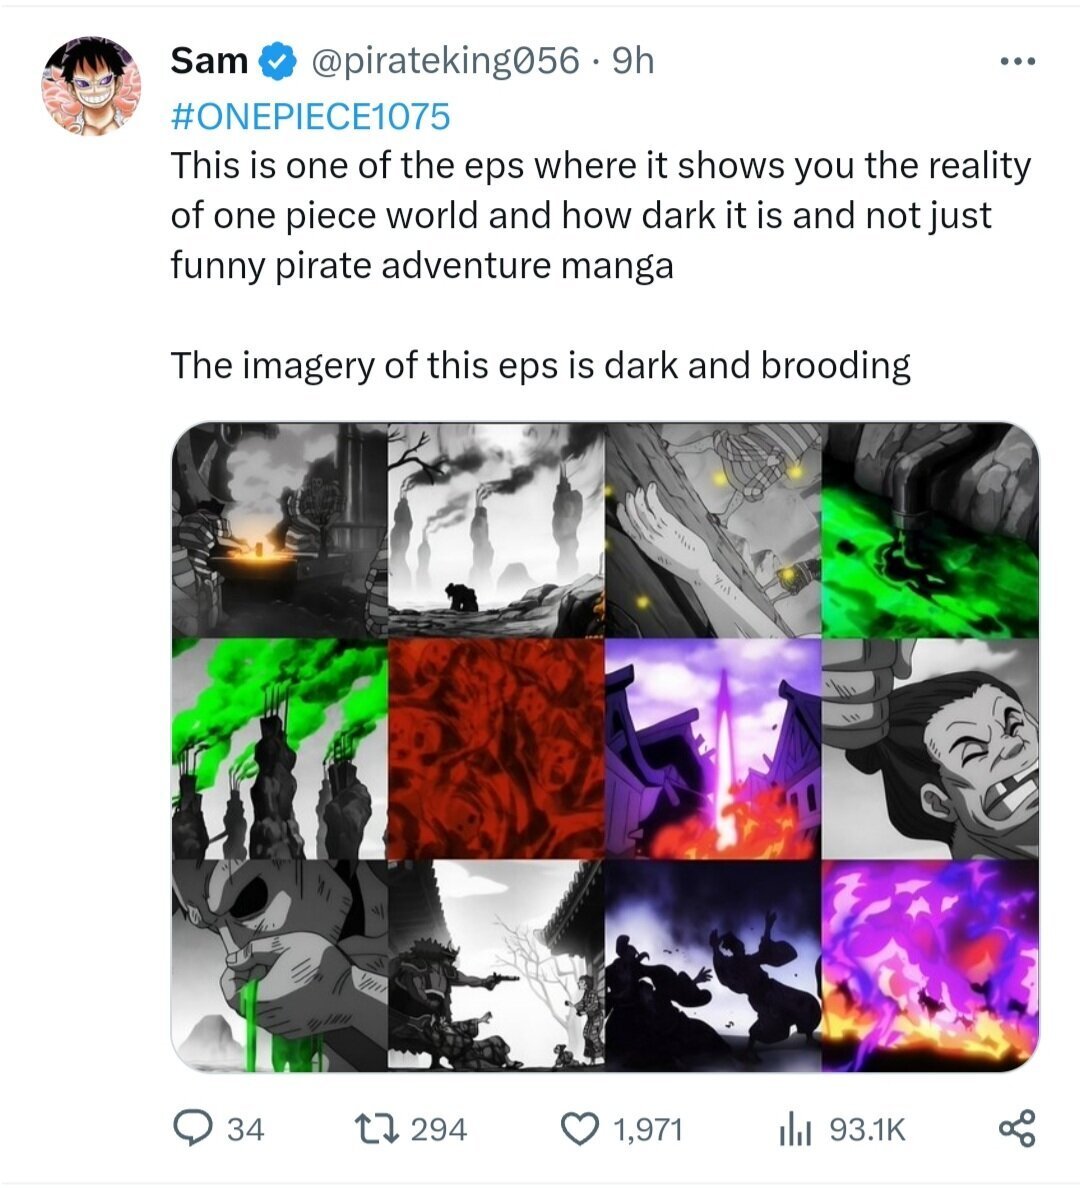Click the blue verified badge
Viewport: 1080px width, 1188px height.
click(277, 62)
